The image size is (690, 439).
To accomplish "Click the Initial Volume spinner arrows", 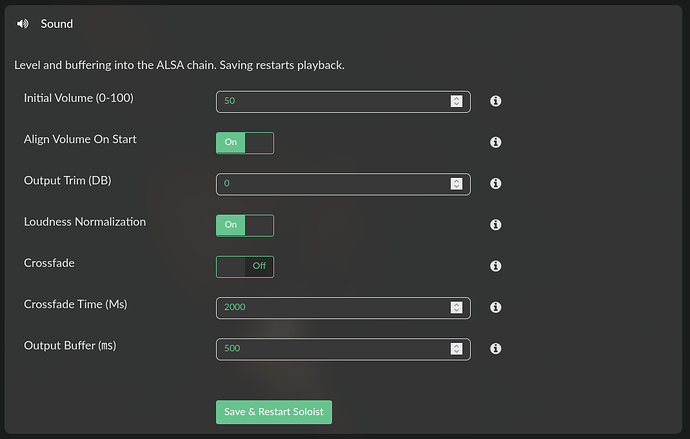I will pyautogui.click(x=456, y=101).
